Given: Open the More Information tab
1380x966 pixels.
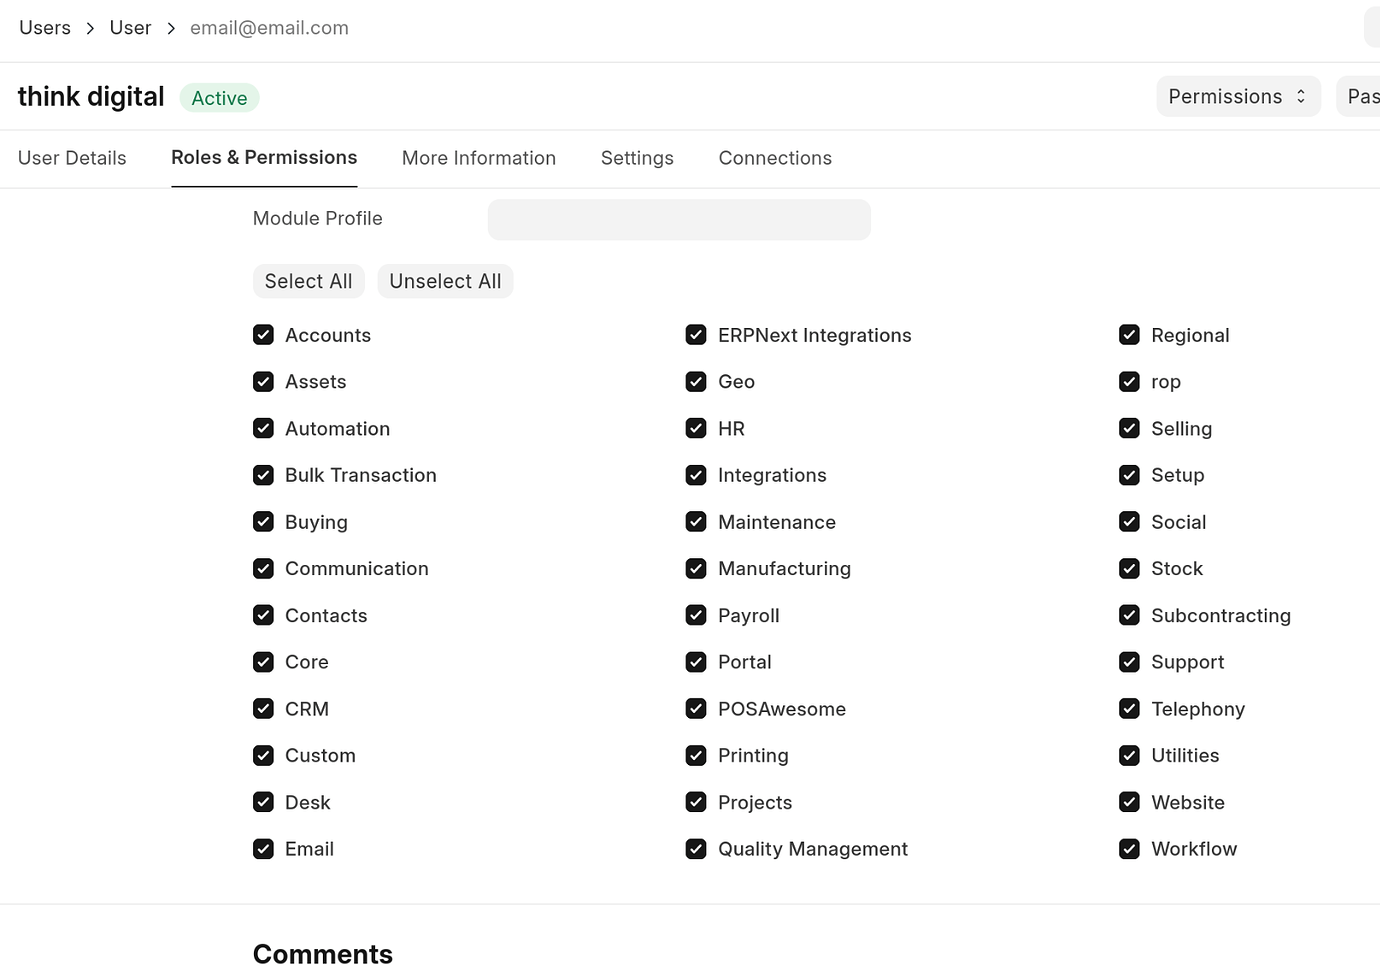Looking at the screenshot, I should point(479,158).
